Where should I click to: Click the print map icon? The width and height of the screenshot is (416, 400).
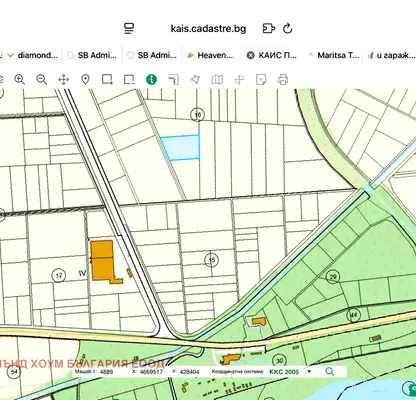tap(283, 80)
